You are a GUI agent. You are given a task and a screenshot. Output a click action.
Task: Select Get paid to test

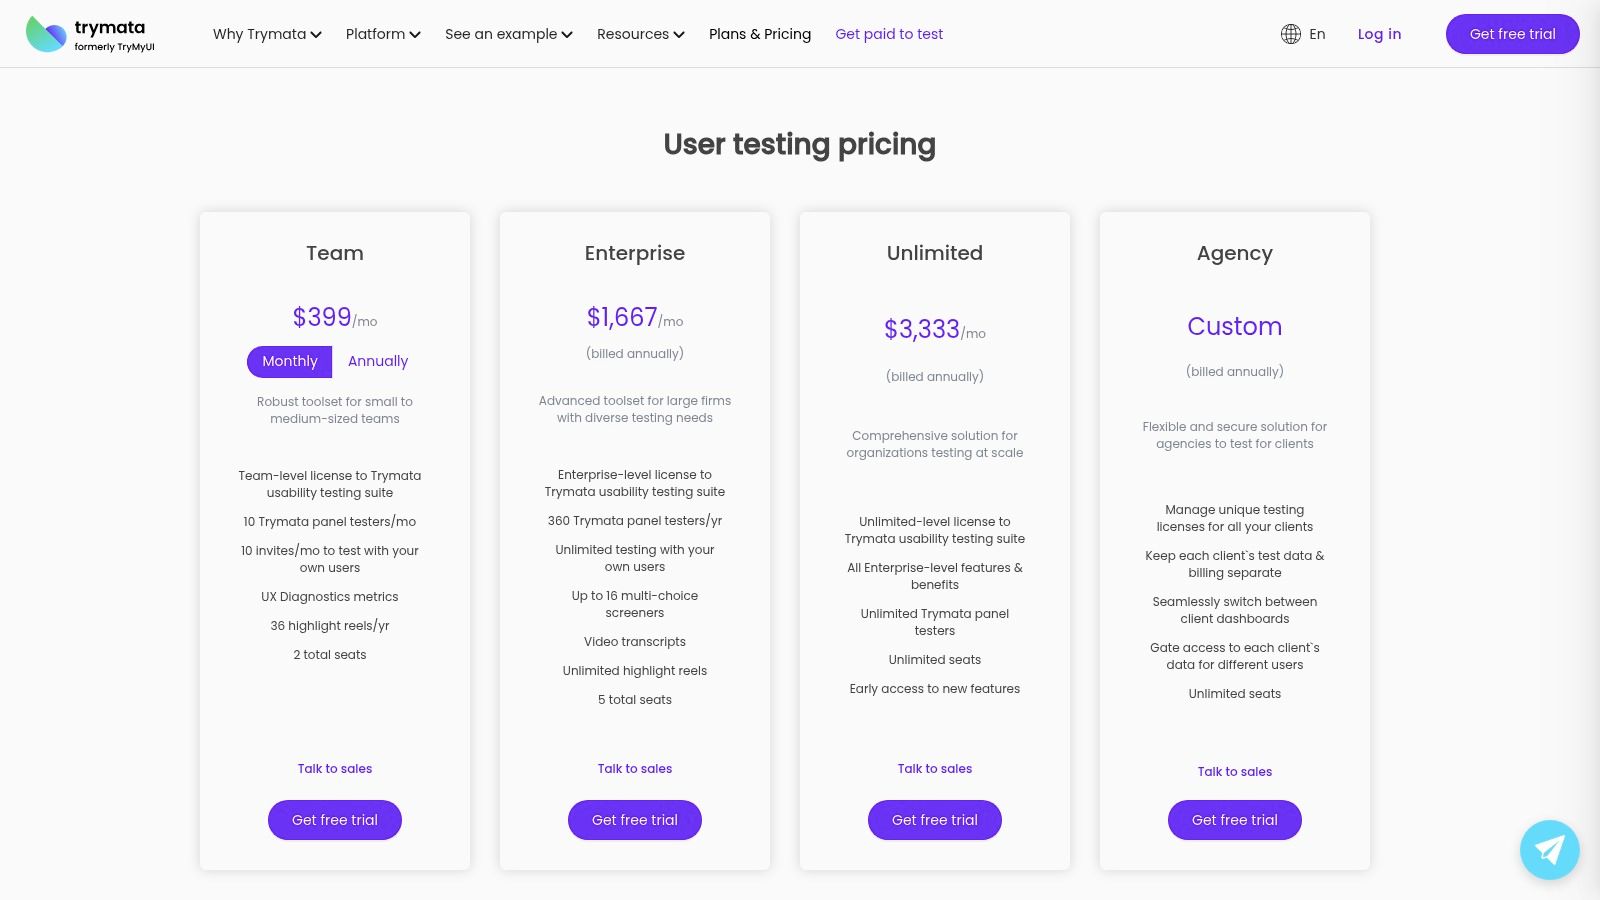pos(889,34)
